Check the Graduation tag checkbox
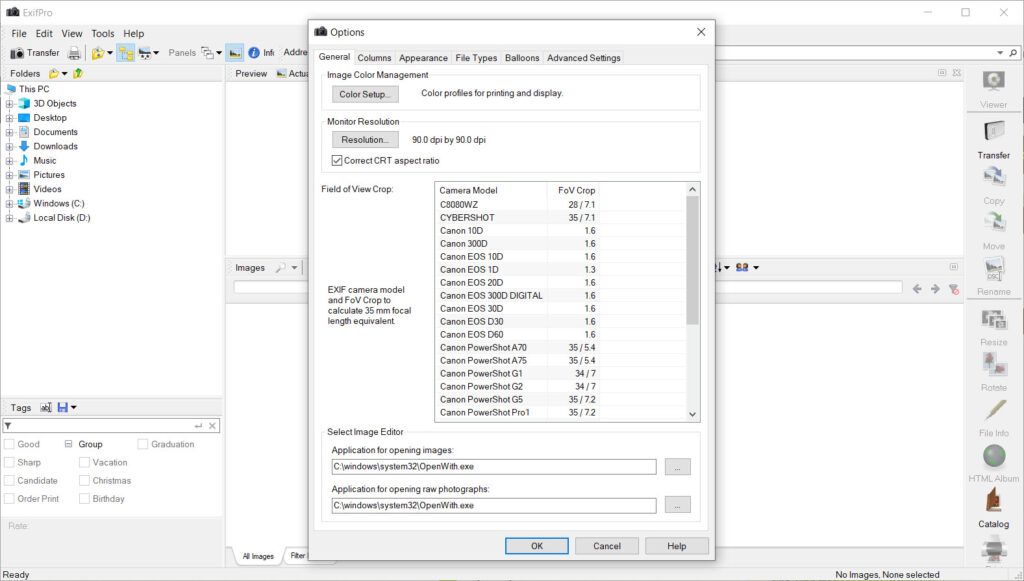 [x=143, y=444]
